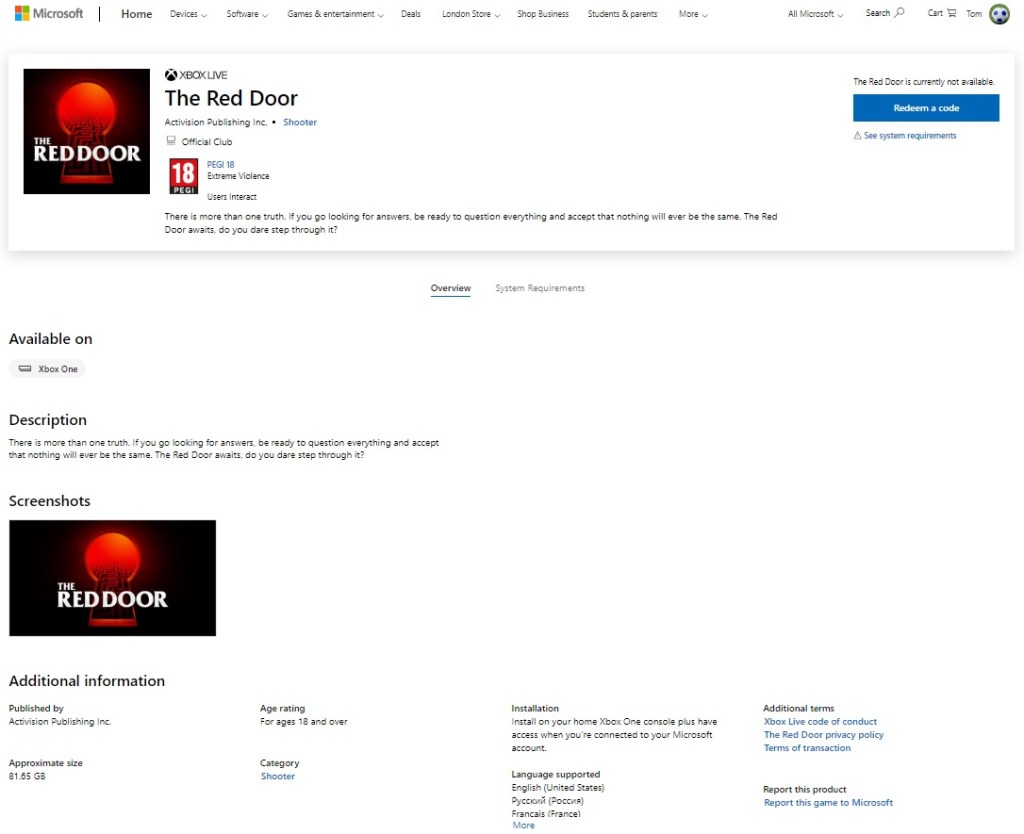1024x834 pixels.
Task: Open the shopping Cart icon
Action: 950,13
